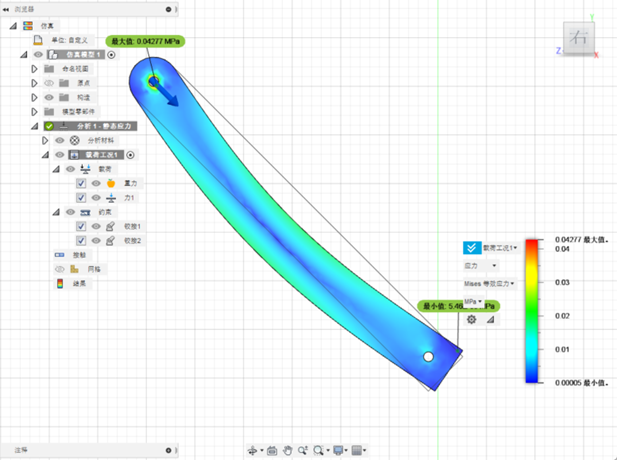617x460 pixels.
Task: Open the 载荷工况1 dropdown near legend
Action: coord(500,247)
